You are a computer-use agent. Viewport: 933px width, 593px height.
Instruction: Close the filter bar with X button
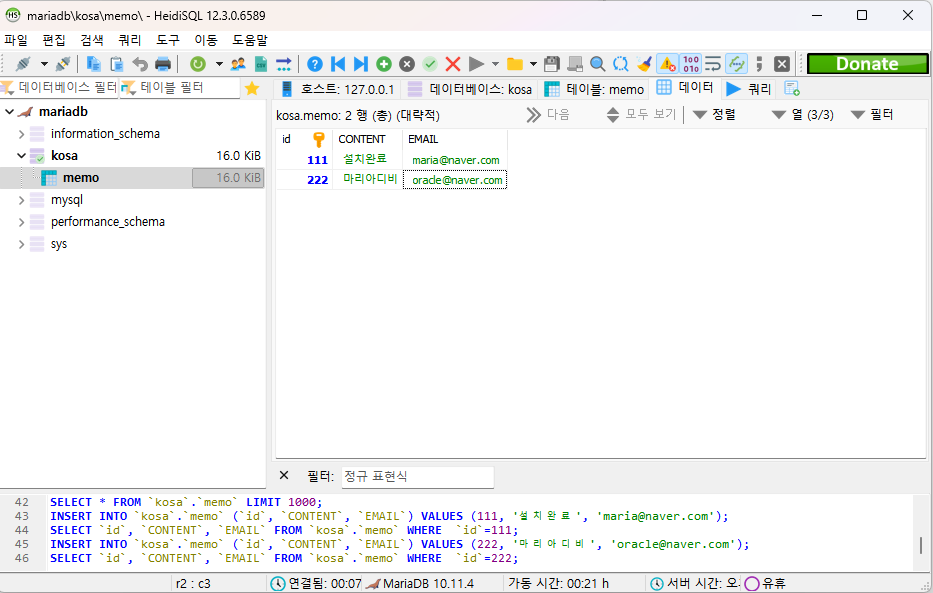pos(284,475)
